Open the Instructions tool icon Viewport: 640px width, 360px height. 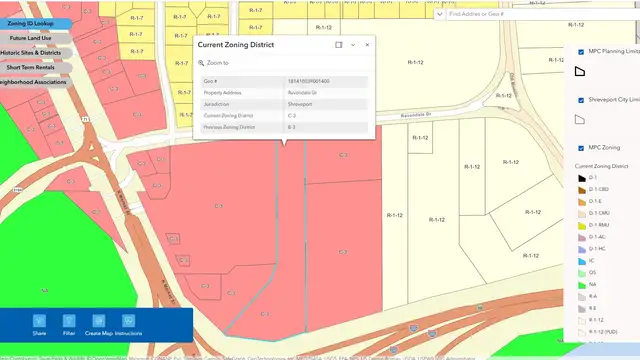coord(129,321)
